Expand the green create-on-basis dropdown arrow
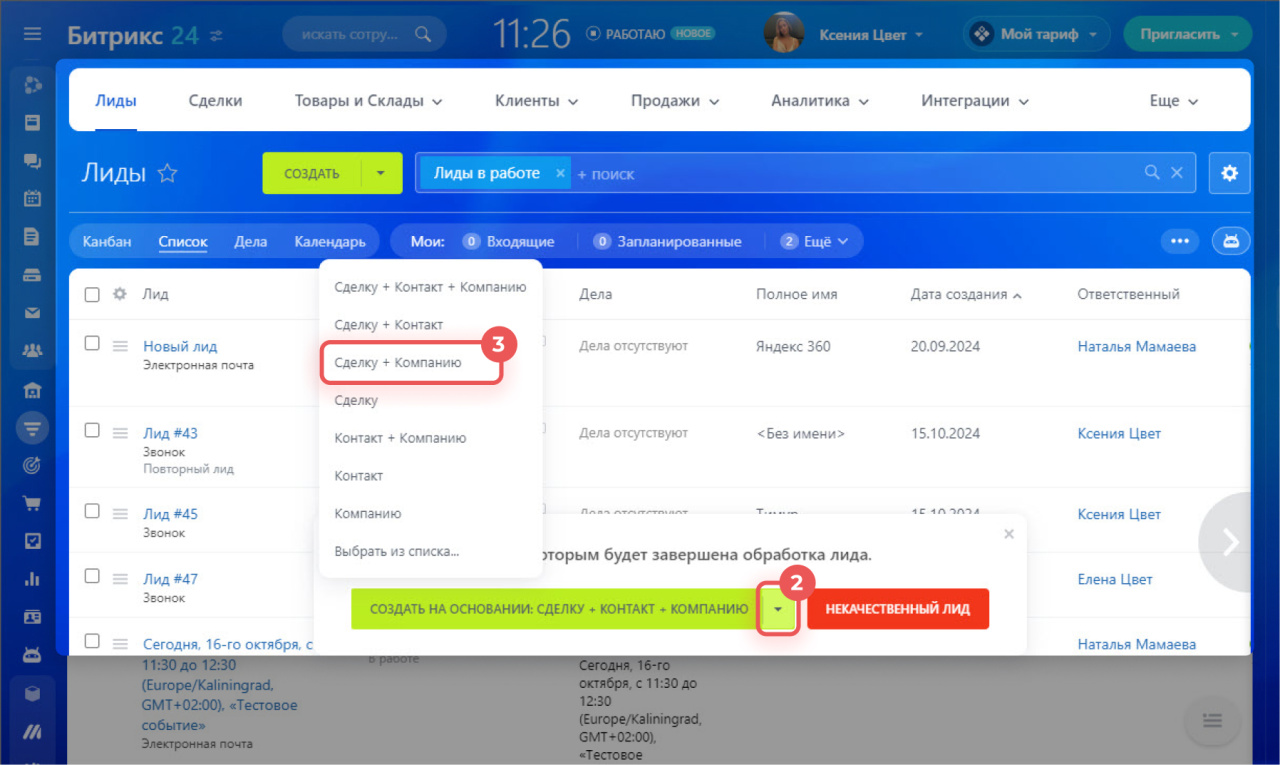1280x765 pixels. [x=778, y=609]
